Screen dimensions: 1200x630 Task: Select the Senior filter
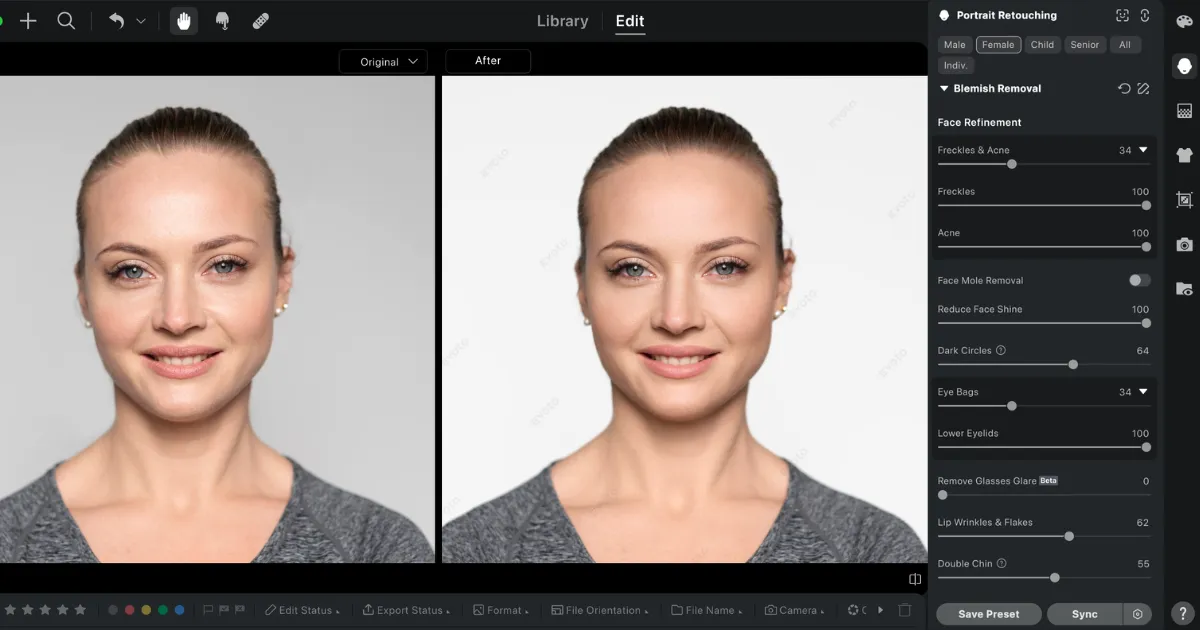pos(1085,45)
